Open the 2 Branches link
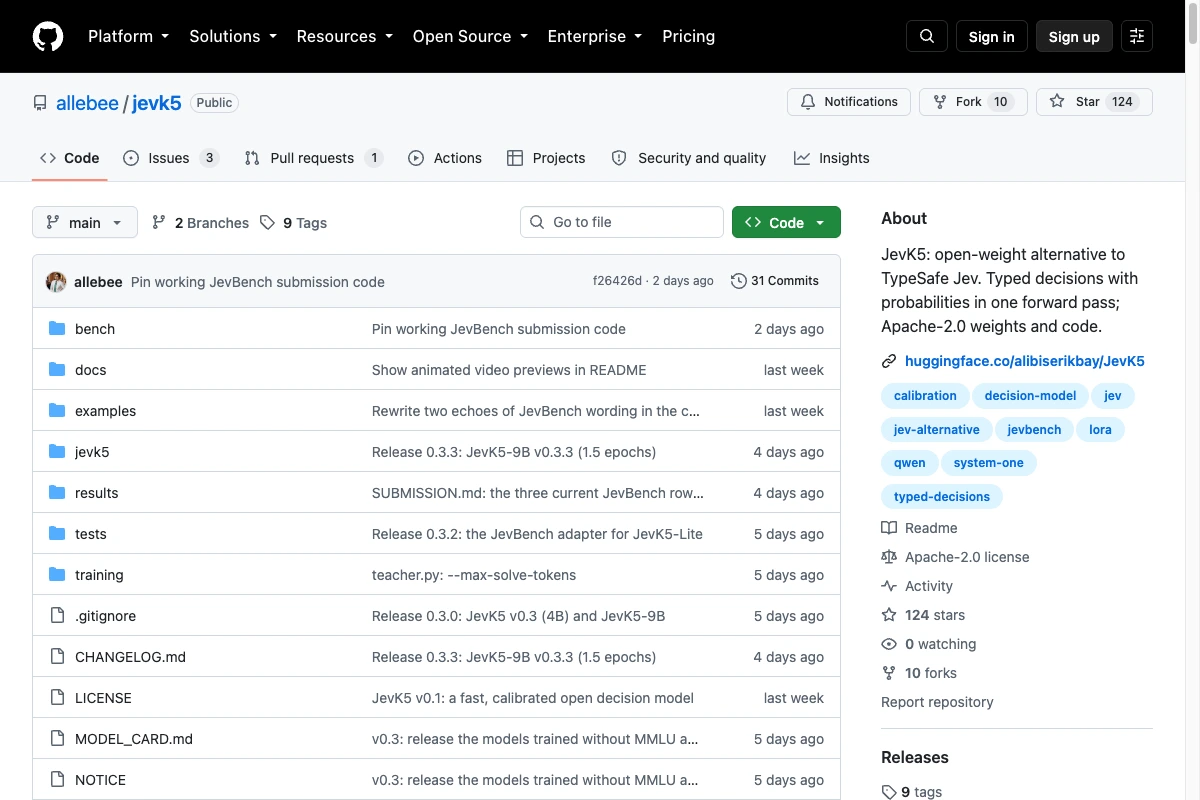Image resolution: width=1200 pixels, height=800 pixels. pyautogui.click(x=200, y=223)
